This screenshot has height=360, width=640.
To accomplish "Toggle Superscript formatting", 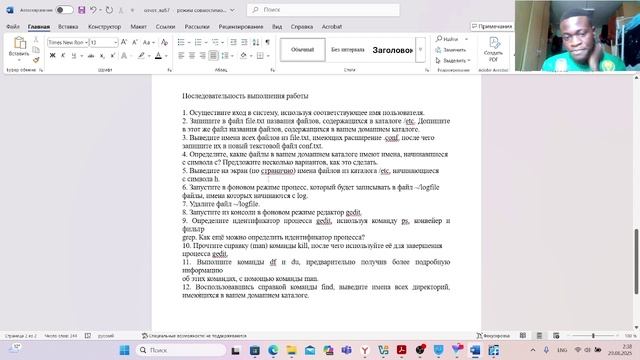I will pyautogui.click(x=113, y=56).
